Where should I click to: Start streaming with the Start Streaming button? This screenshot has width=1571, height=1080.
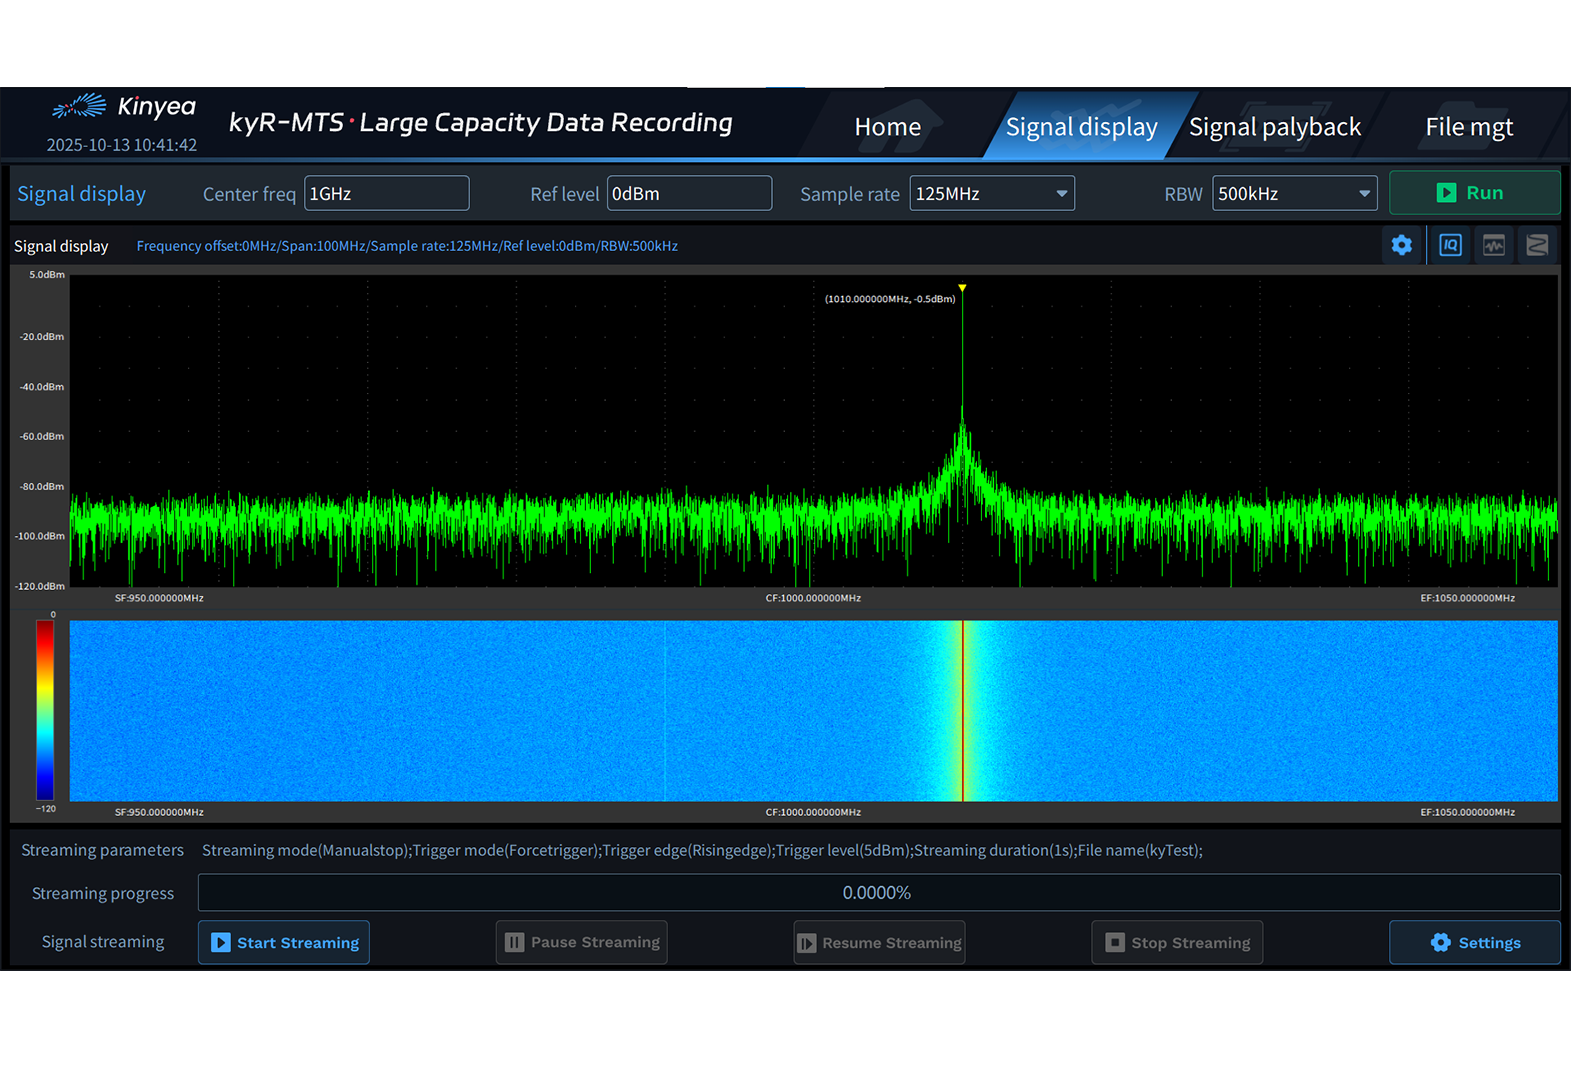tap(284, 942)
